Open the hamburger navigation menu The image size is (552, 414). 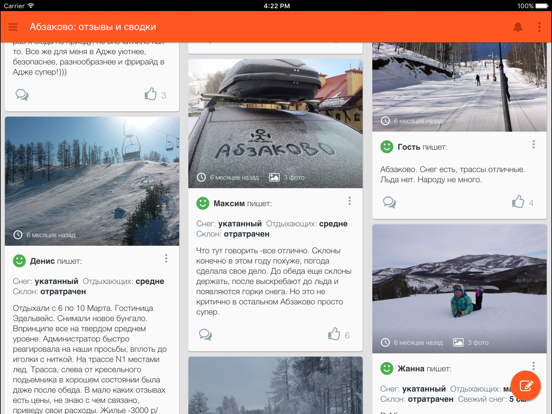pos(13,27)
